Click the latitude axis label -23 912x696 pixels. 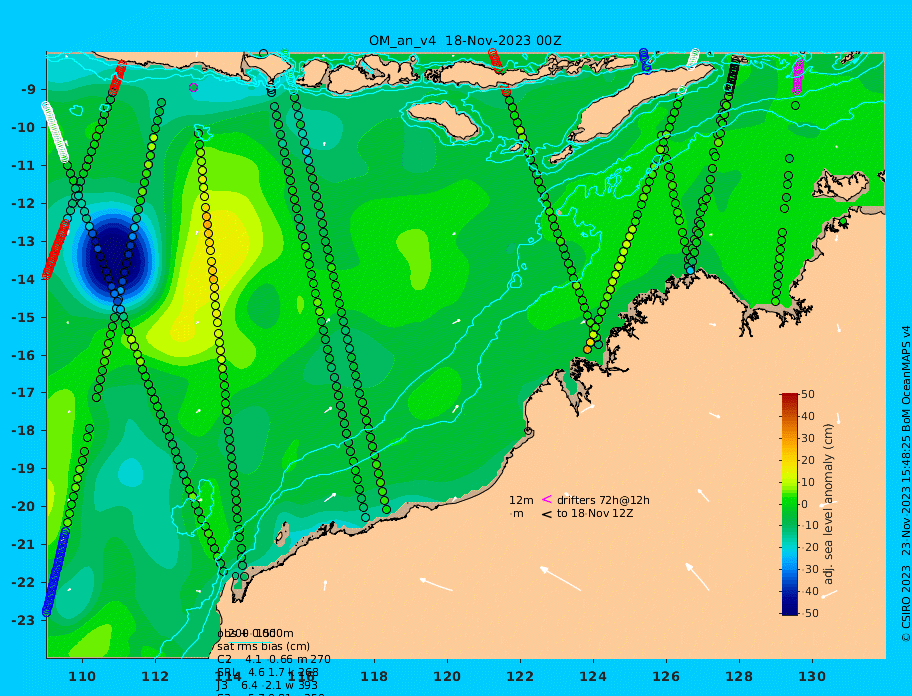[23, 620]
